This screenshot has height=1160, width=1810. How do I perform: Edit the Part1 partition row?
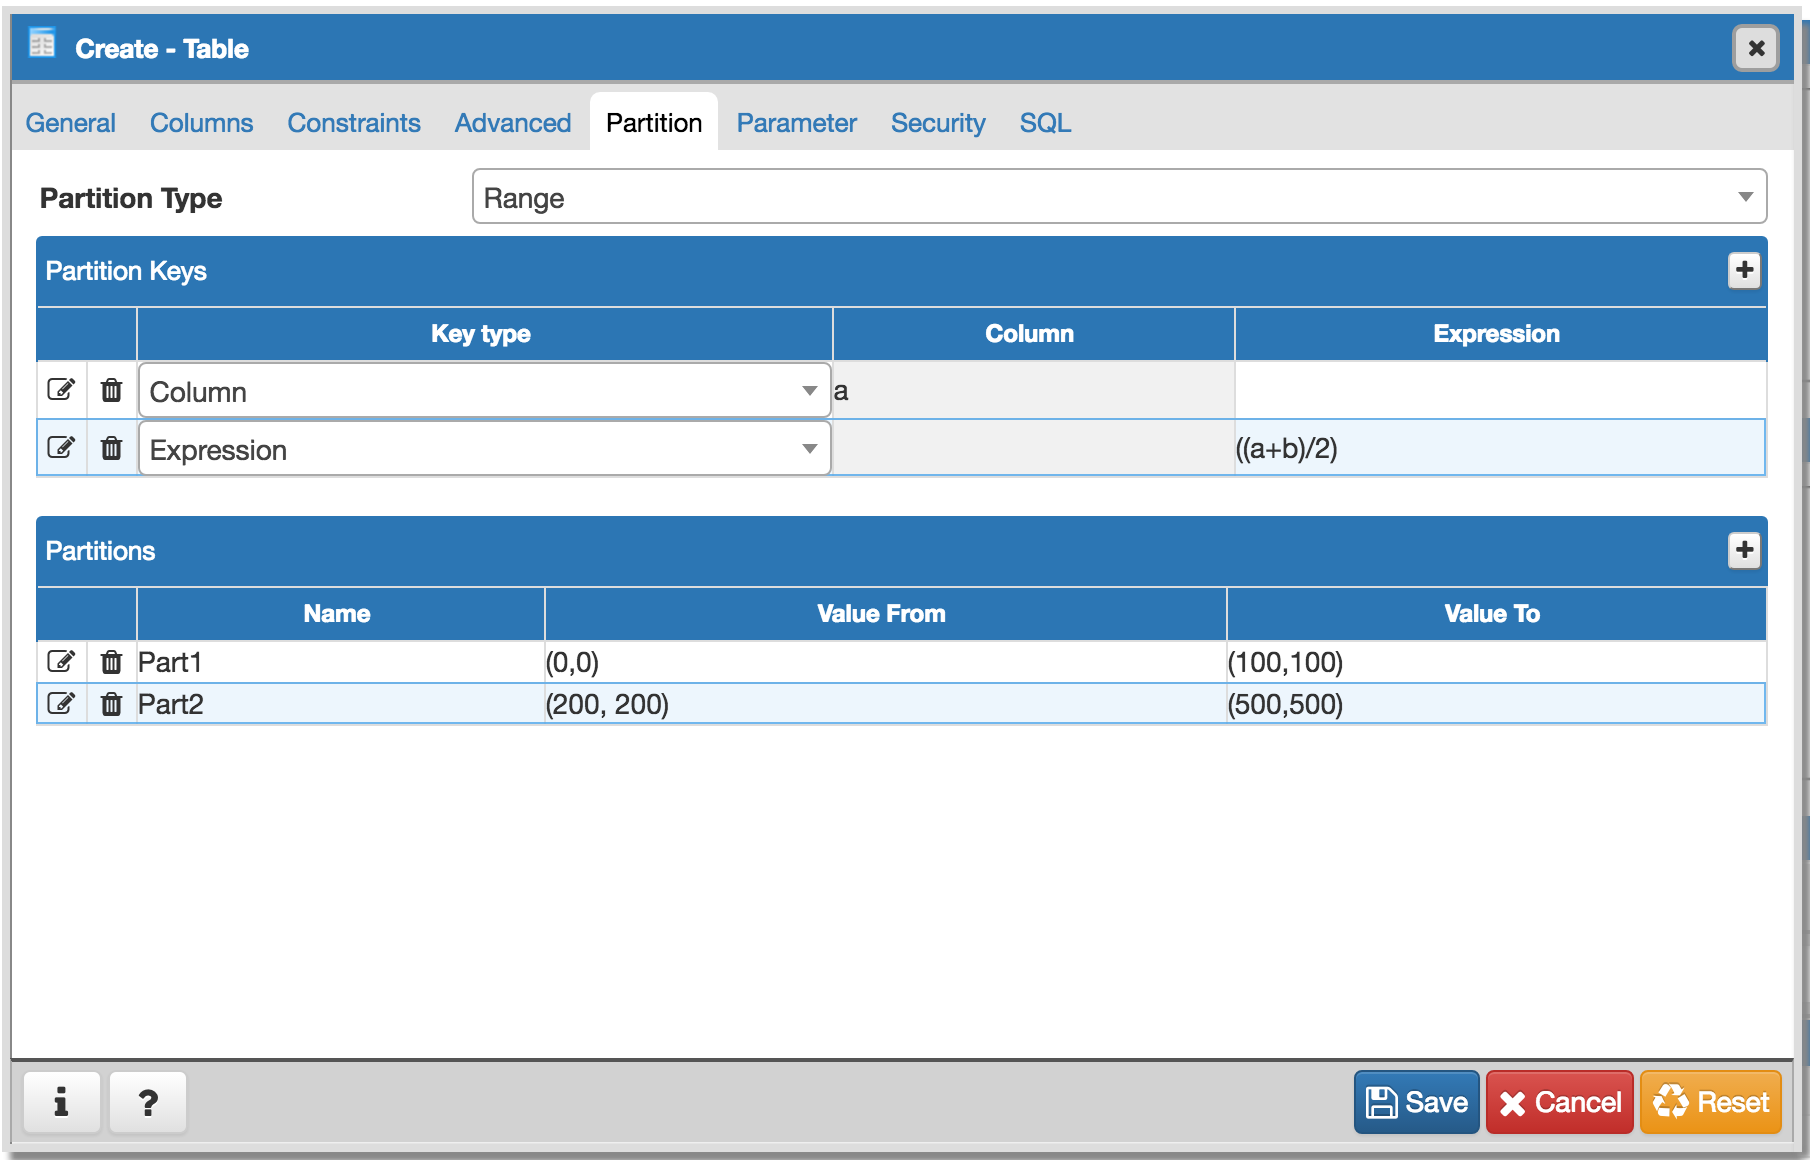pos(61,662)
